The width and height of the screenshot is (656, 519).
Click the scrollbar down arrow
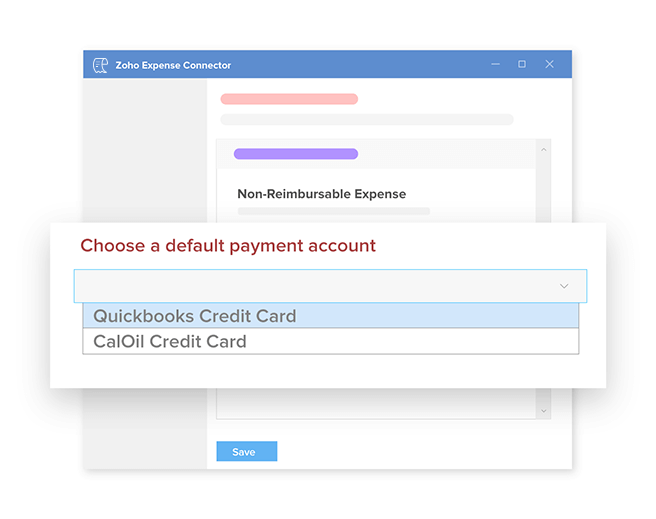(x=543, y=410)
